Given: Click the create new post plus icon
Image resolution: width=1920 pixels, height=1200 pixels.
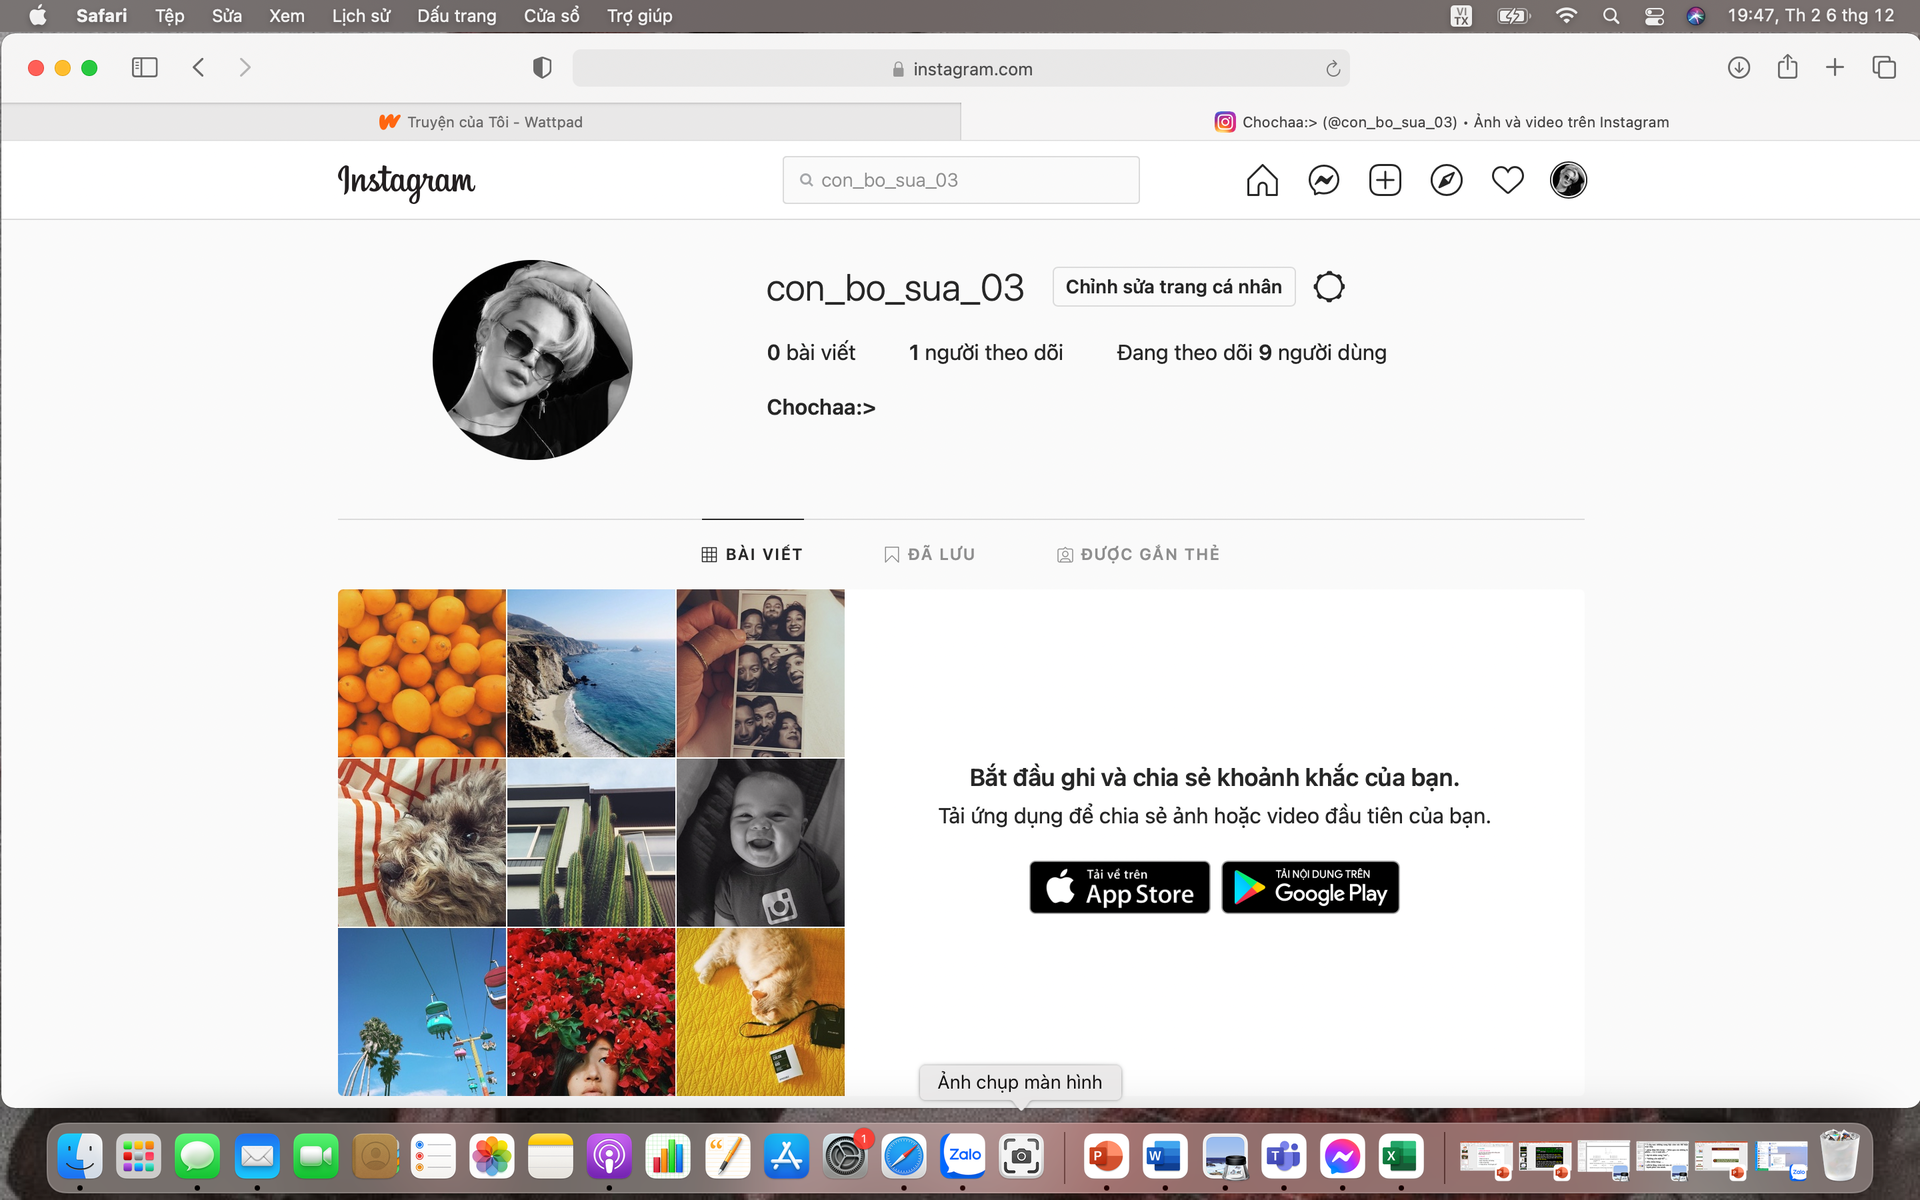Looking at the screenshot, I should pos(1385,180).
